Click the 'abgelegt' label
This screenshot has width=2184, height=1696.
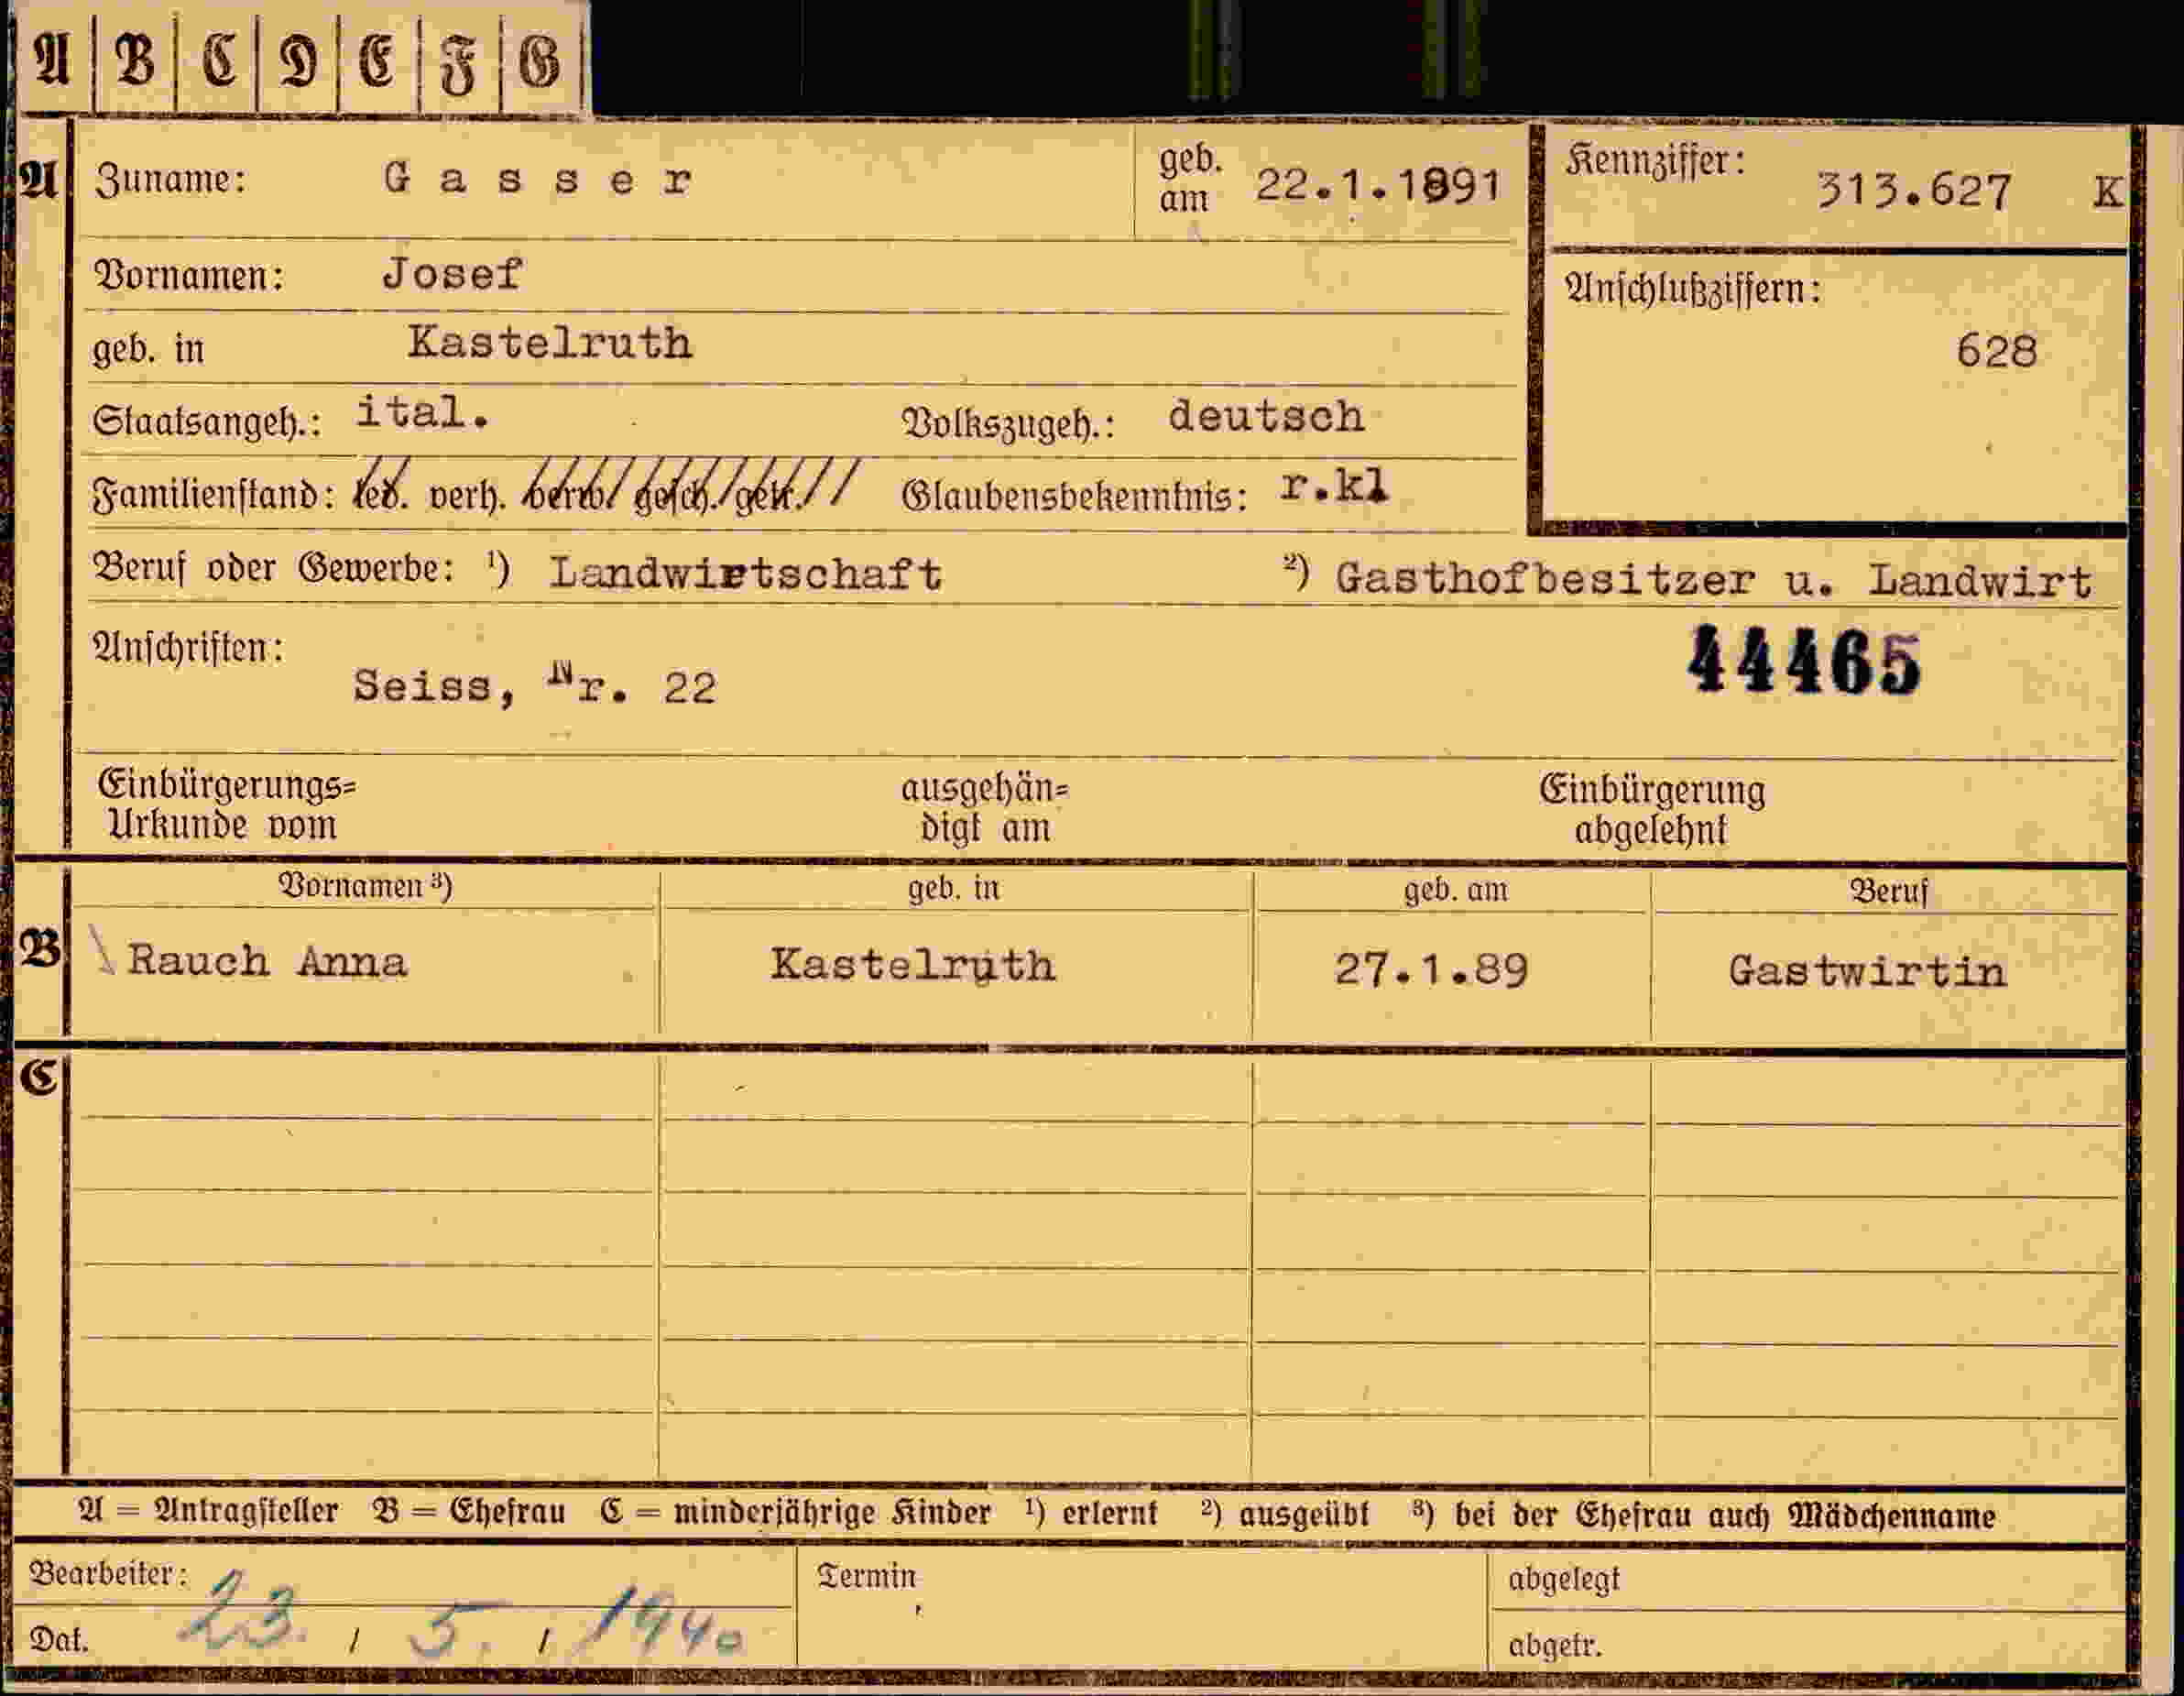(x=1564, y=1579)
